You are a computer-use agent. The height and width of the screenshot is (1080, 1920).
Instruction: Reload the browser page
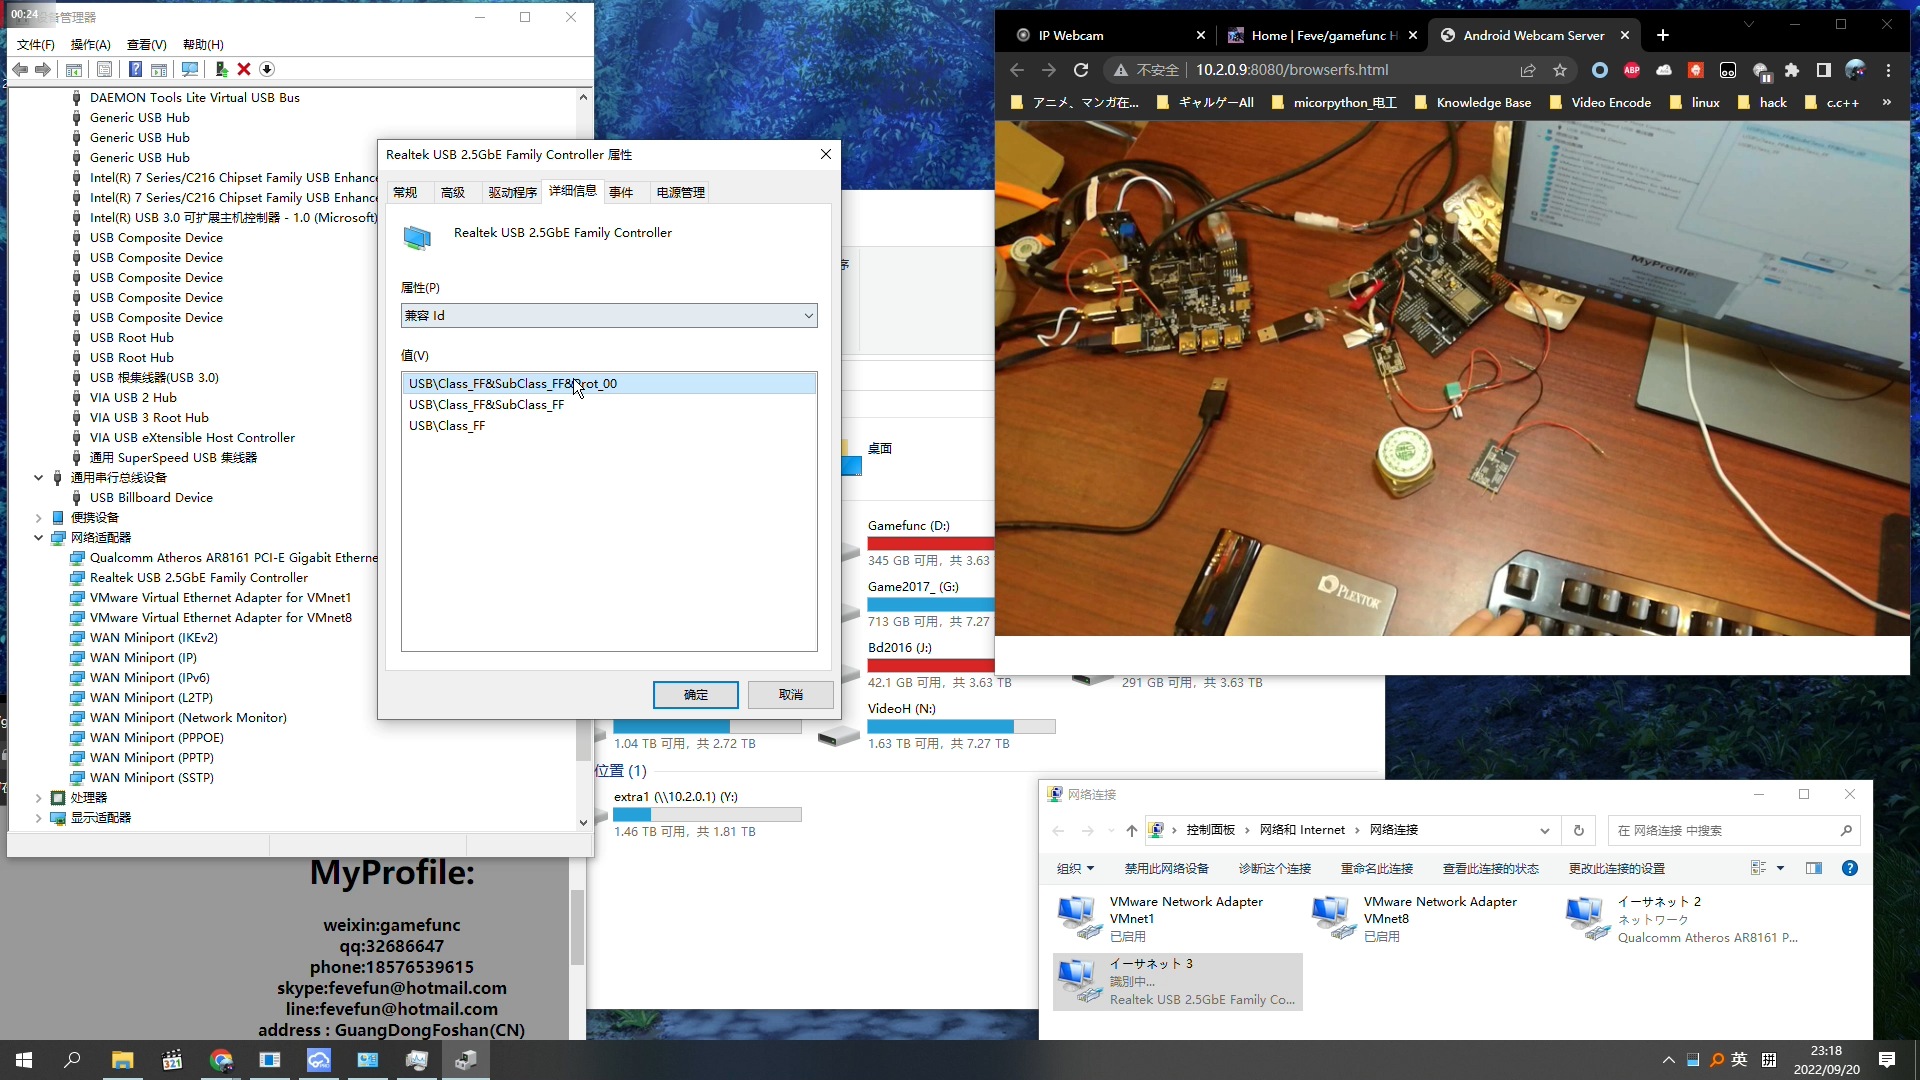coord(1081,70)
